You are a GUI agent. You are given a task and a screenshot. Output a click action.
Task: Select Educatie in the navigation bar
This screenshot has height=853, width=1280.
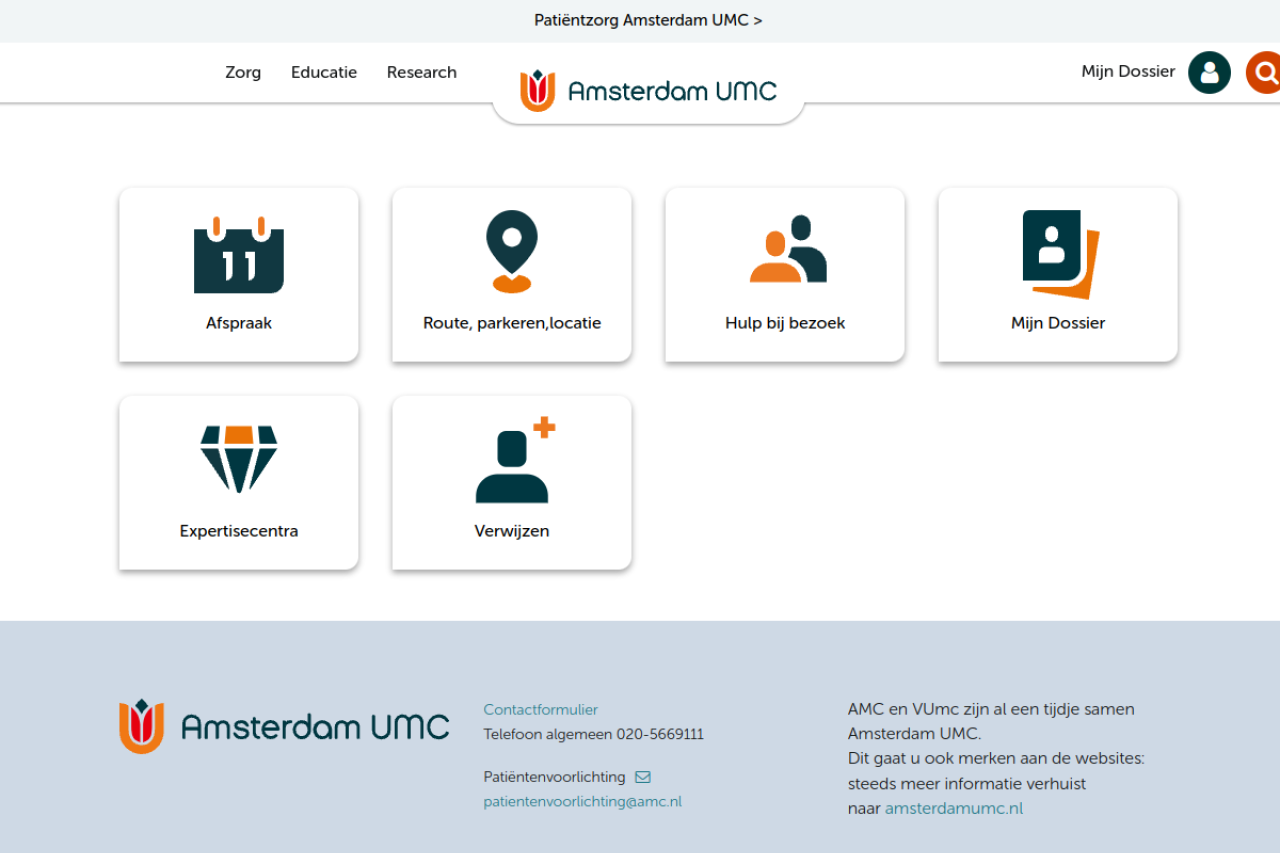coord(324,72)
